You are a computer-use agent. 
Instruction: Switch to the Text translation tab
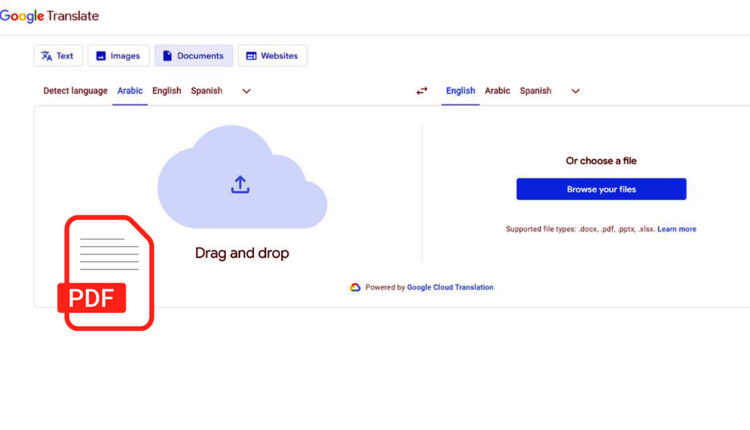point(58,56)
